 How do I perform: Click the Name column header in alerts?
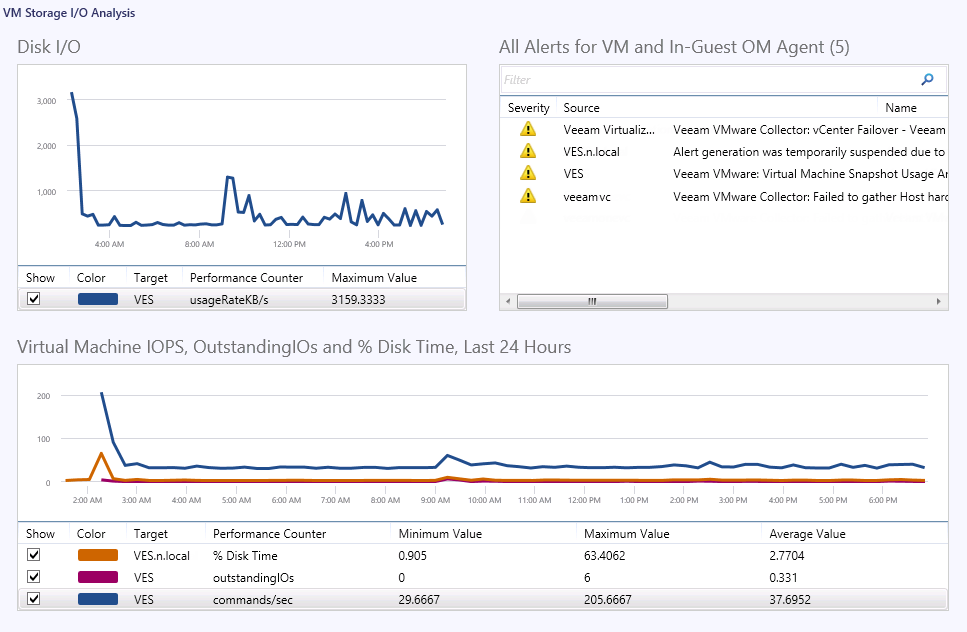pyautogui.click(x=900, y=108)
